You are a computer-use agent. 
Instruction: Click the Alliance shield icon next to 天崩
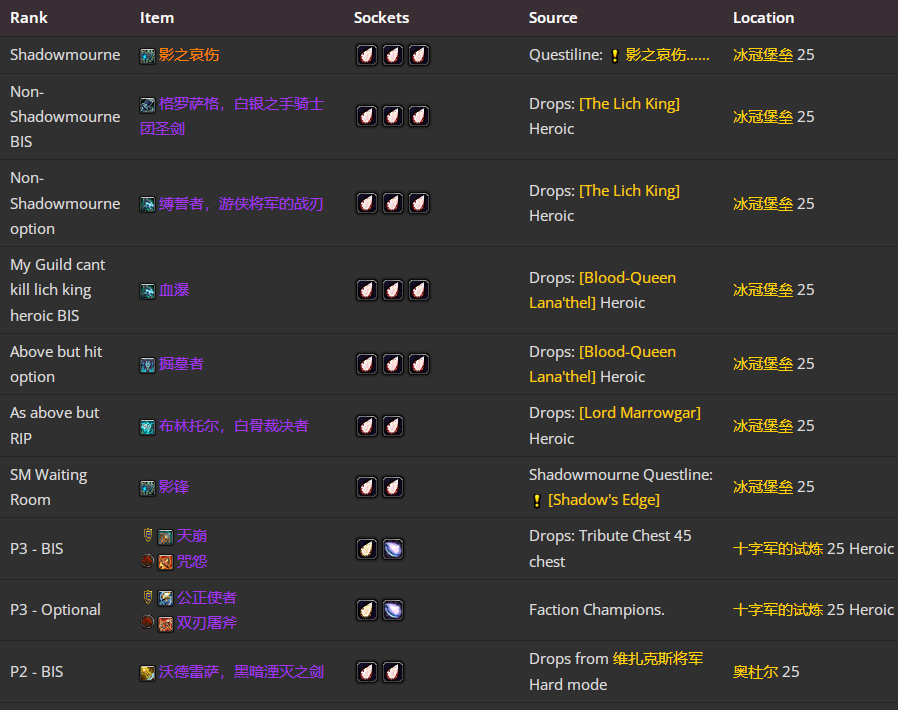[x=147, y=536]
